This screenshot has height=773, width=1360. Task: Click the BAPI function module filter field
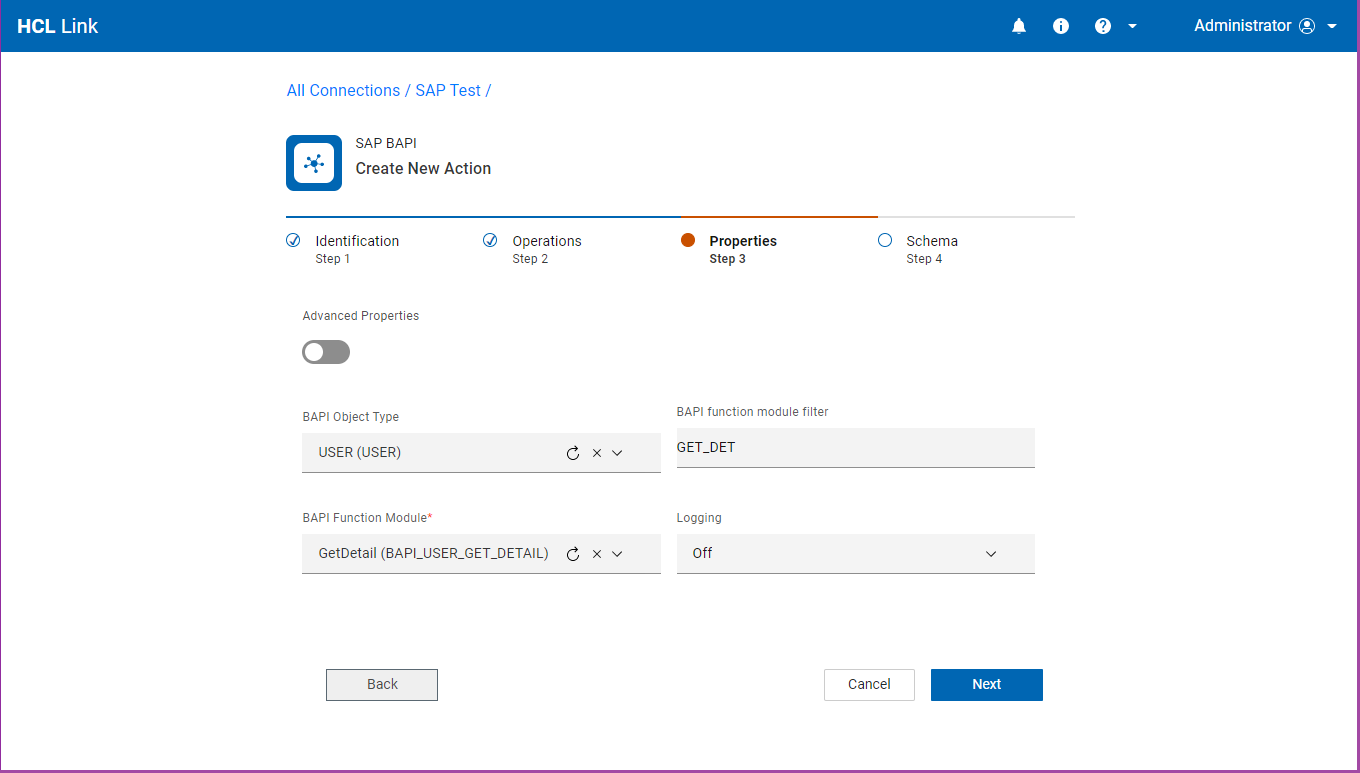click(x=855, y=447)
